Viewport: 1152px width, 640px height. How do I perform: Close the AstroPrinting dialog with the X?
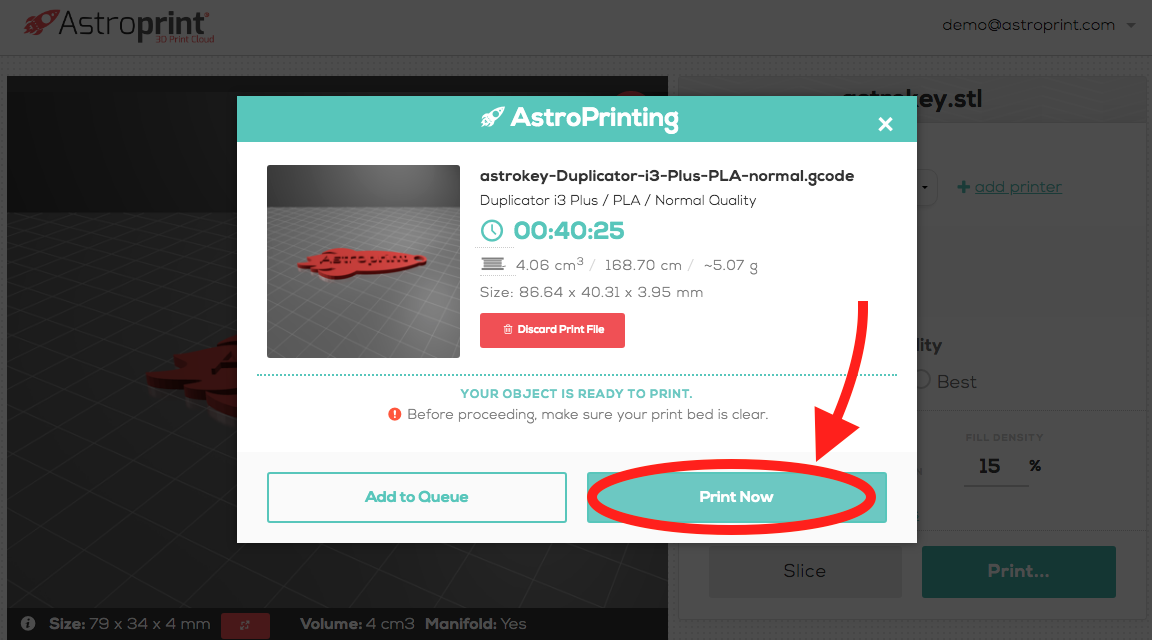pos(885,124)
